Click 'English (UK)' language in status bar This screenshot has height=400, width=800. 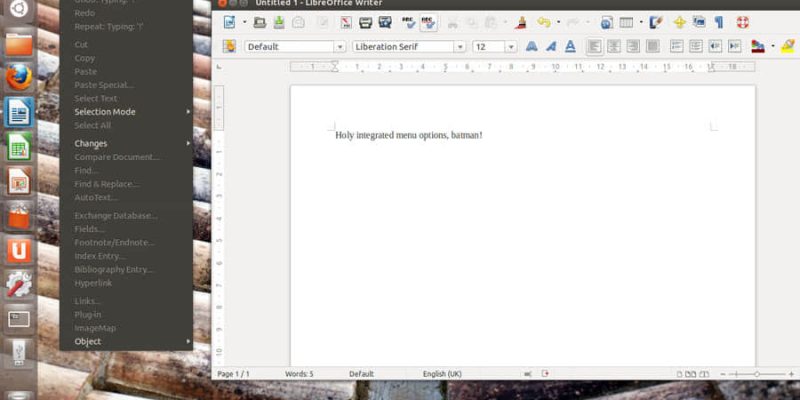pos(442,374)
